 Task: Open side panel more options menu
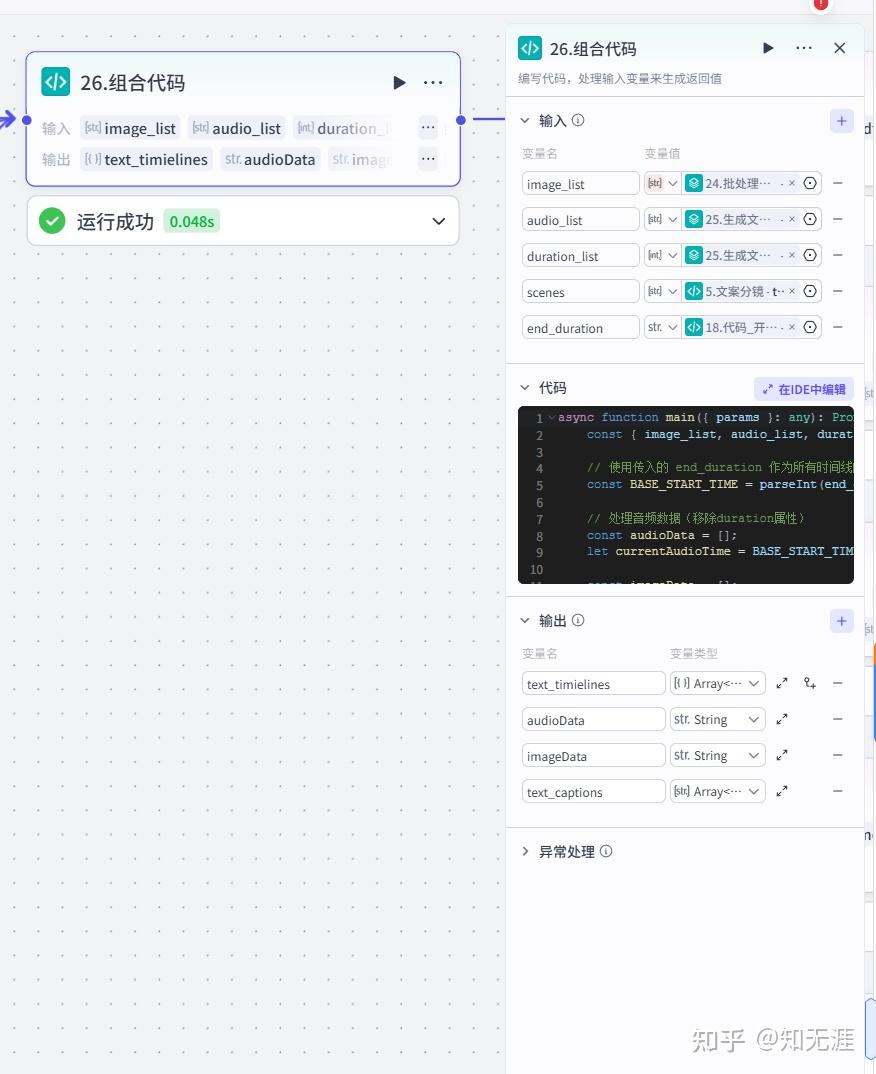click(803, 48)
